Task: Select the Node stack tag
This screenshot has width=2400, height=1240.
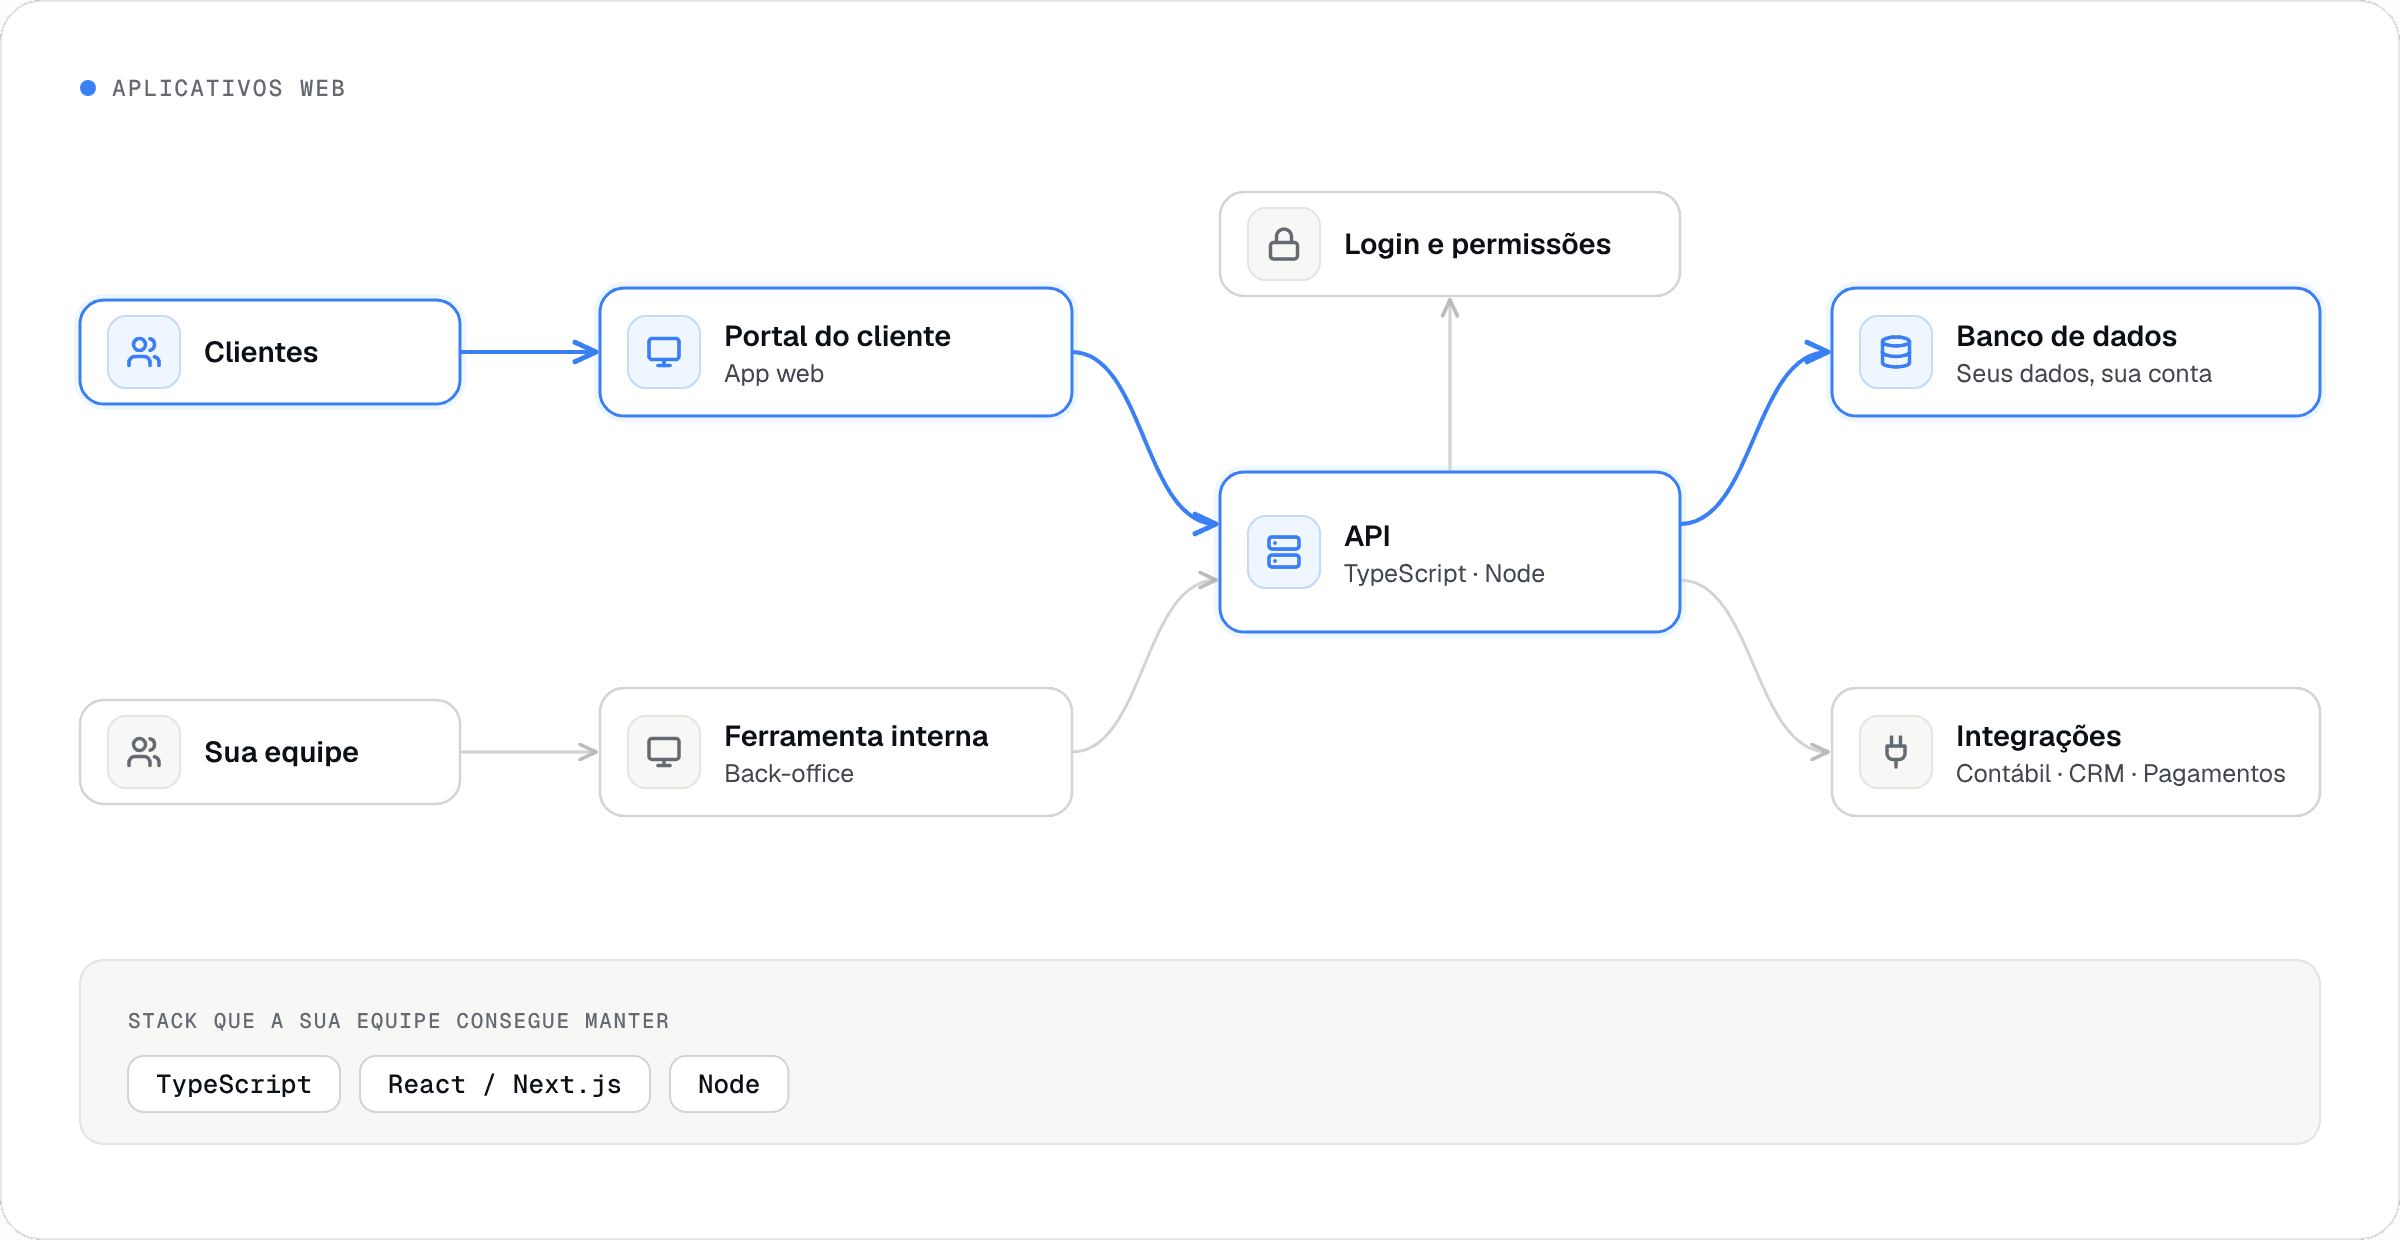Action: pyautogui.click(x=729, y=1084)
